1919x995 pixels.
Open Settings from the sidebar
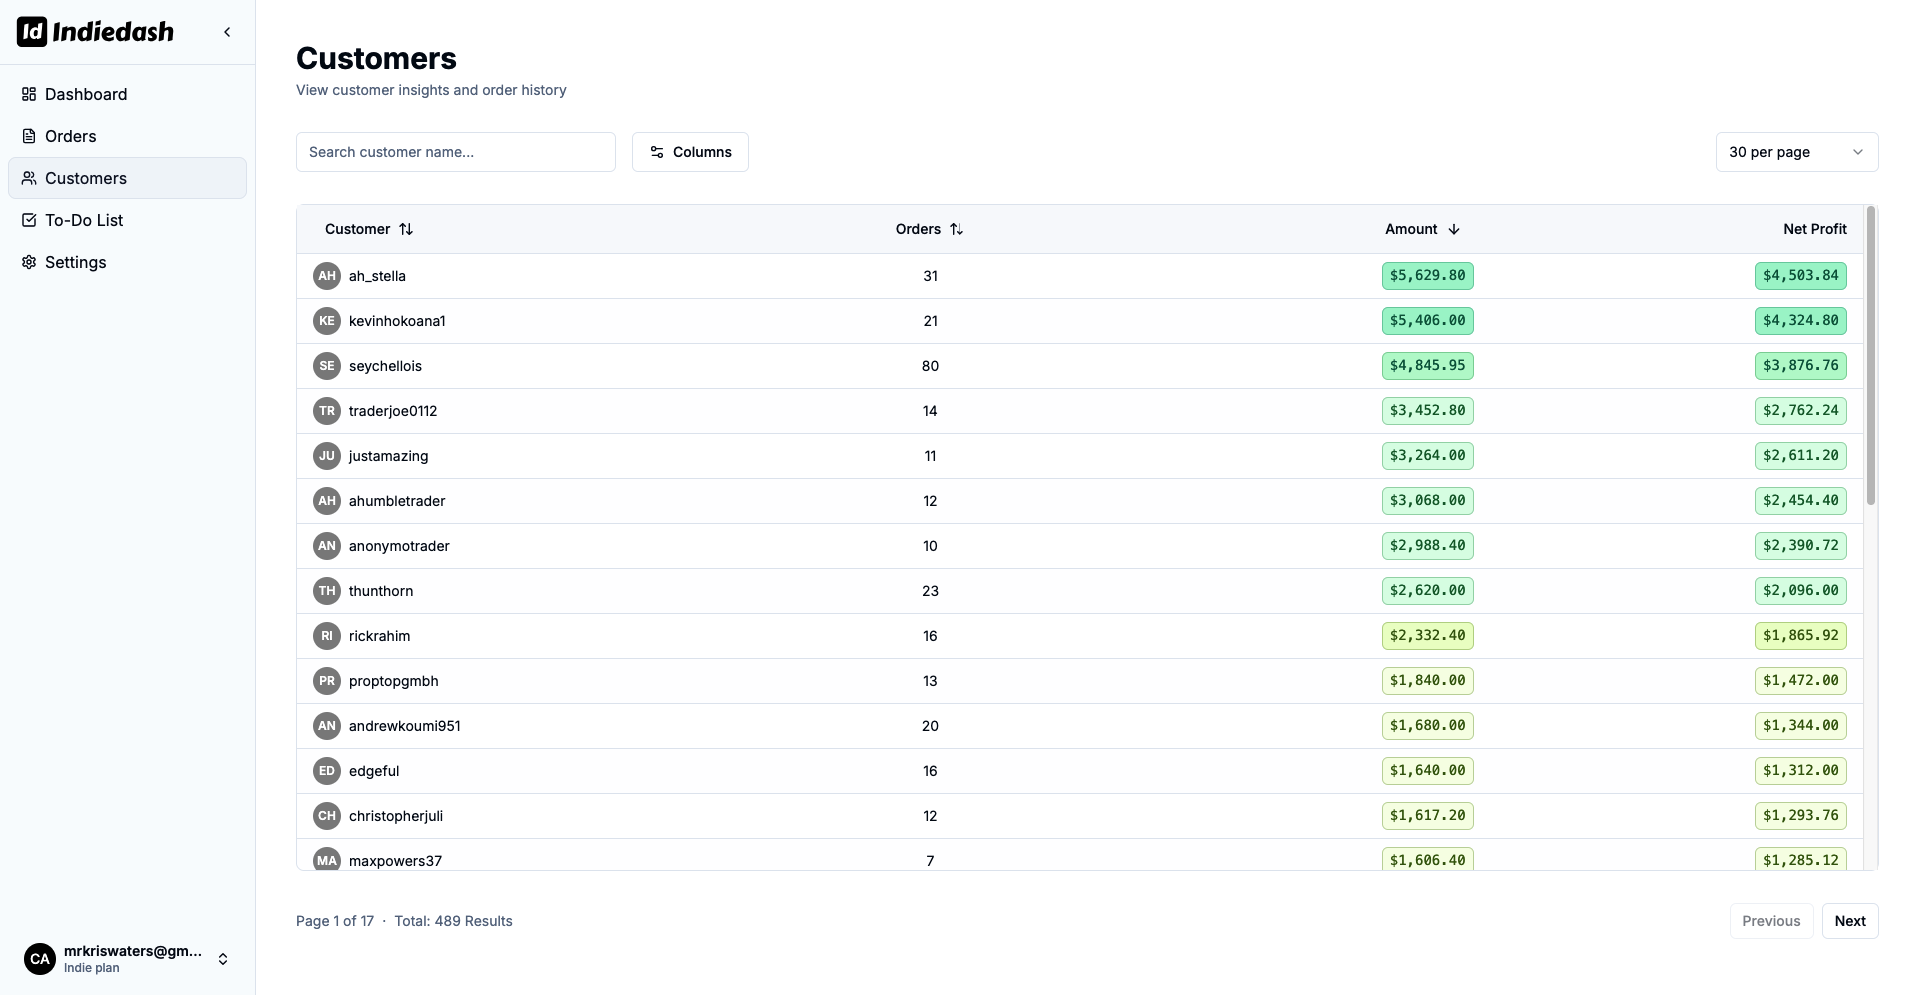127,262
